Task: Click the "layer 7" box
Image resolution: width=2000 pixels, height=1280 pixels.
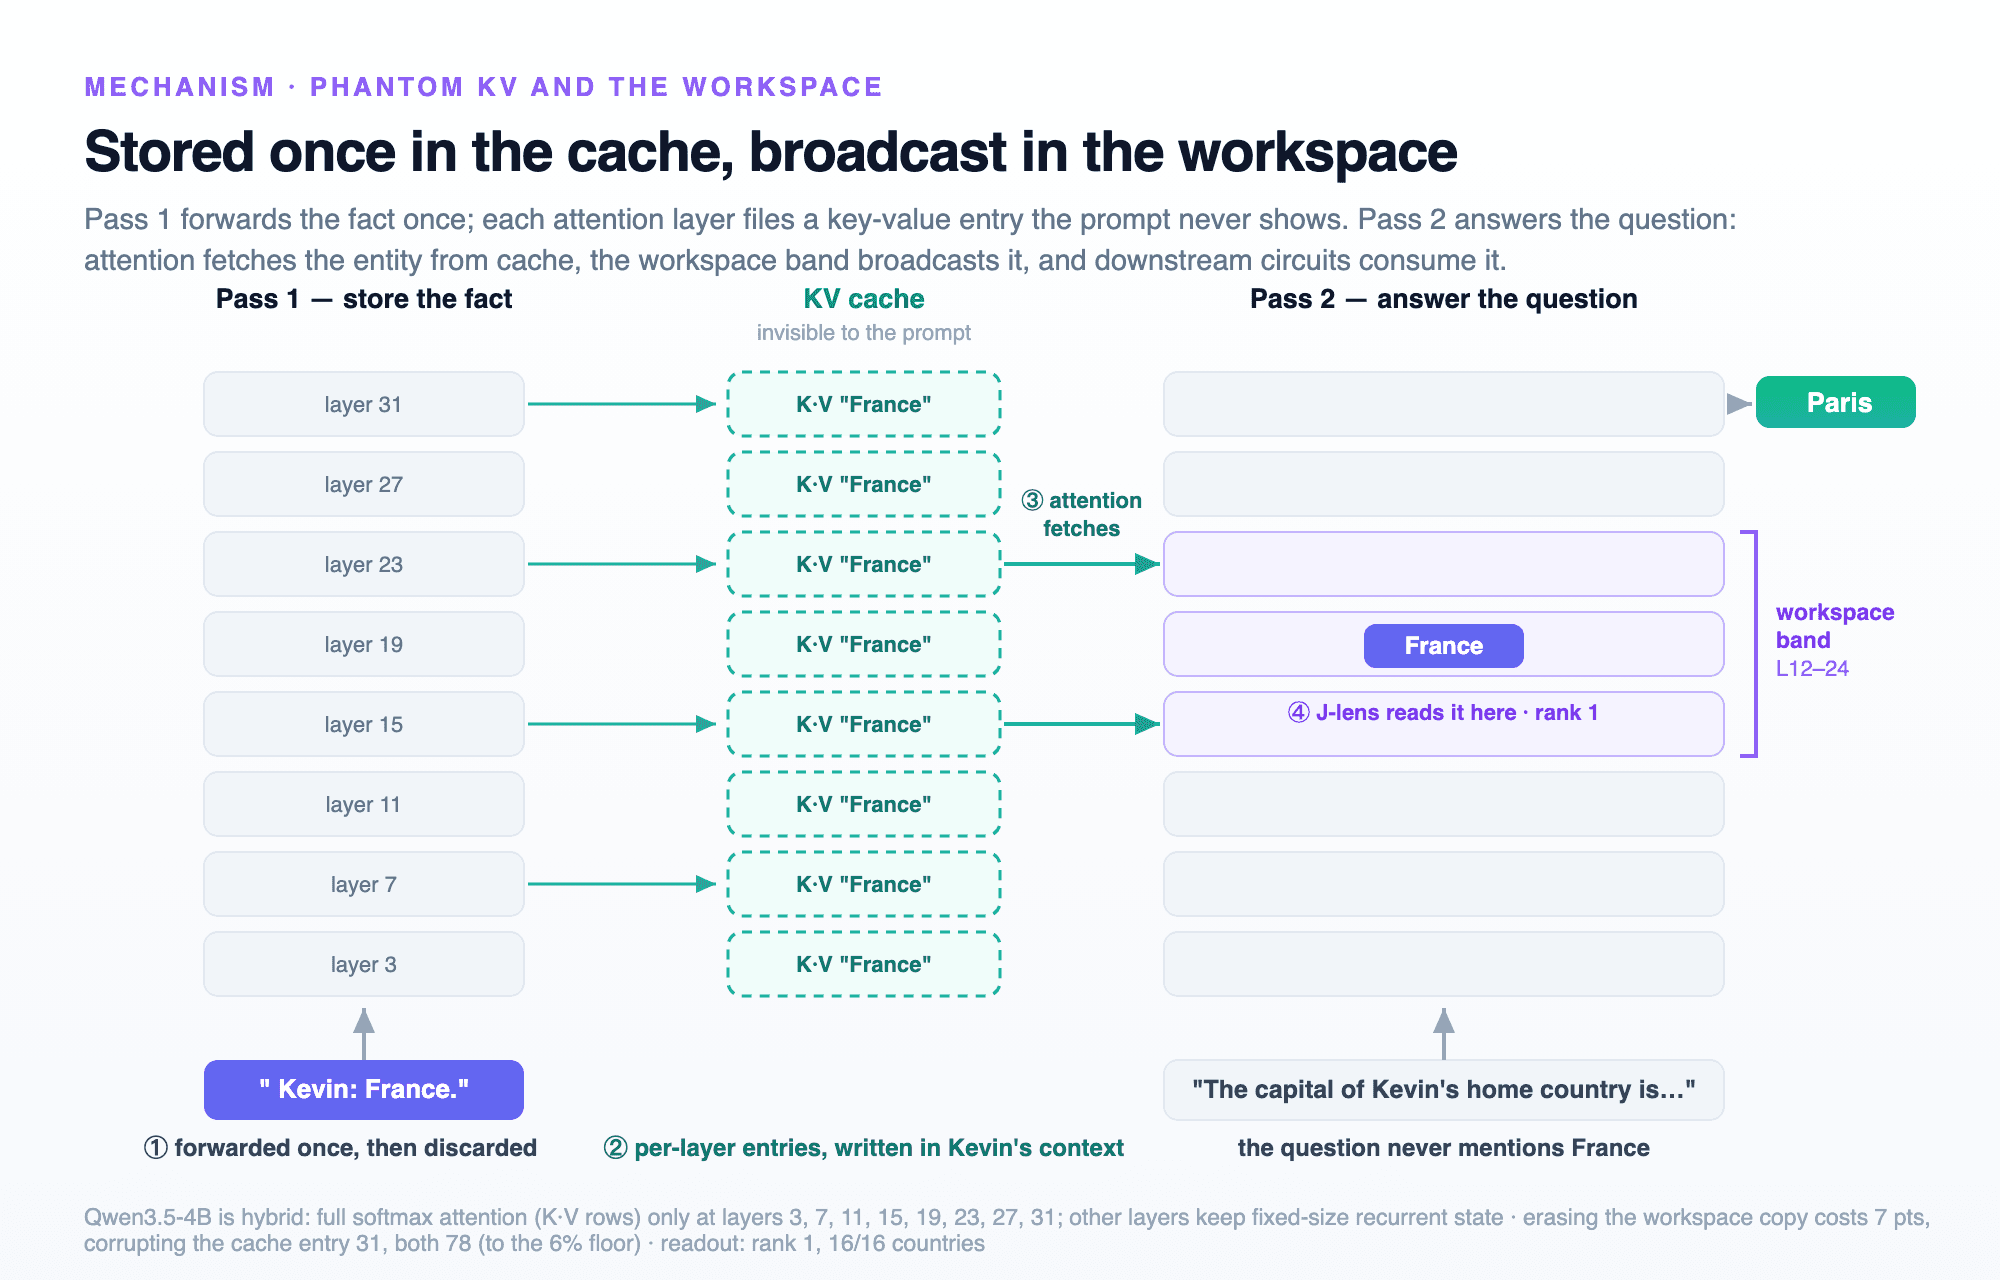Action: 364,884
